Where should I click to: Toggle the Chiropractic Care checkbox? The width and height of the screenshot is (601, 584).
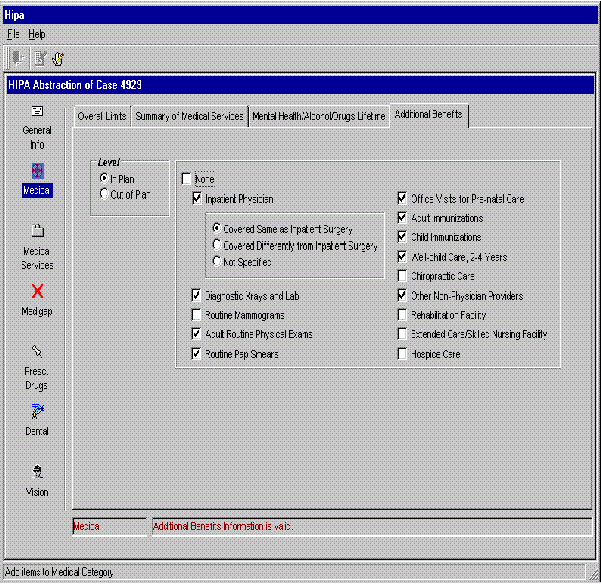tap(403, 276)
